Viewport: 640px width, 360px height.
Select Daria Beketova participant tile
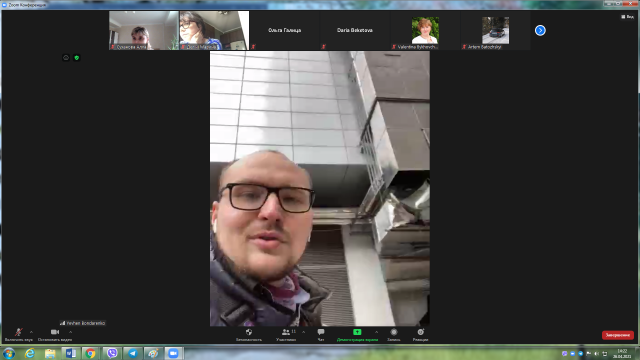tap(355, 30)
